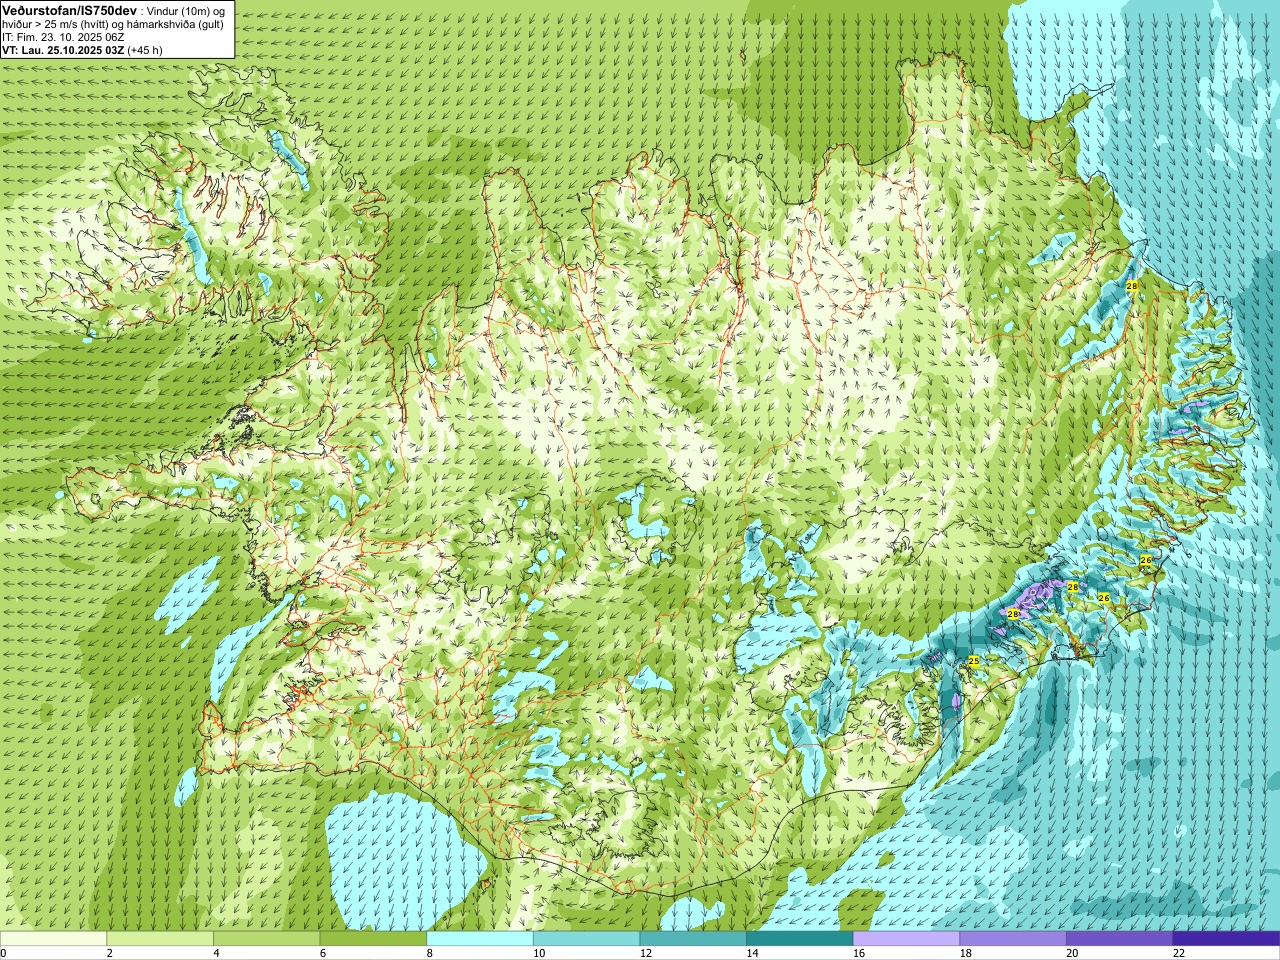Pick the 18–20 m/s purple legend band

tap(1013, 939)
